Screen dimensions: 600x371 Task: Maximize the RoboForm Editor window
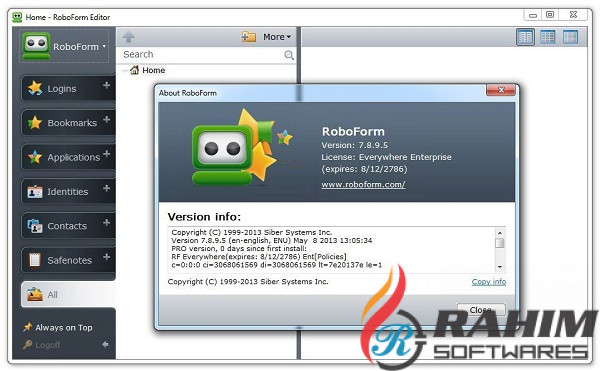point(550,15)
